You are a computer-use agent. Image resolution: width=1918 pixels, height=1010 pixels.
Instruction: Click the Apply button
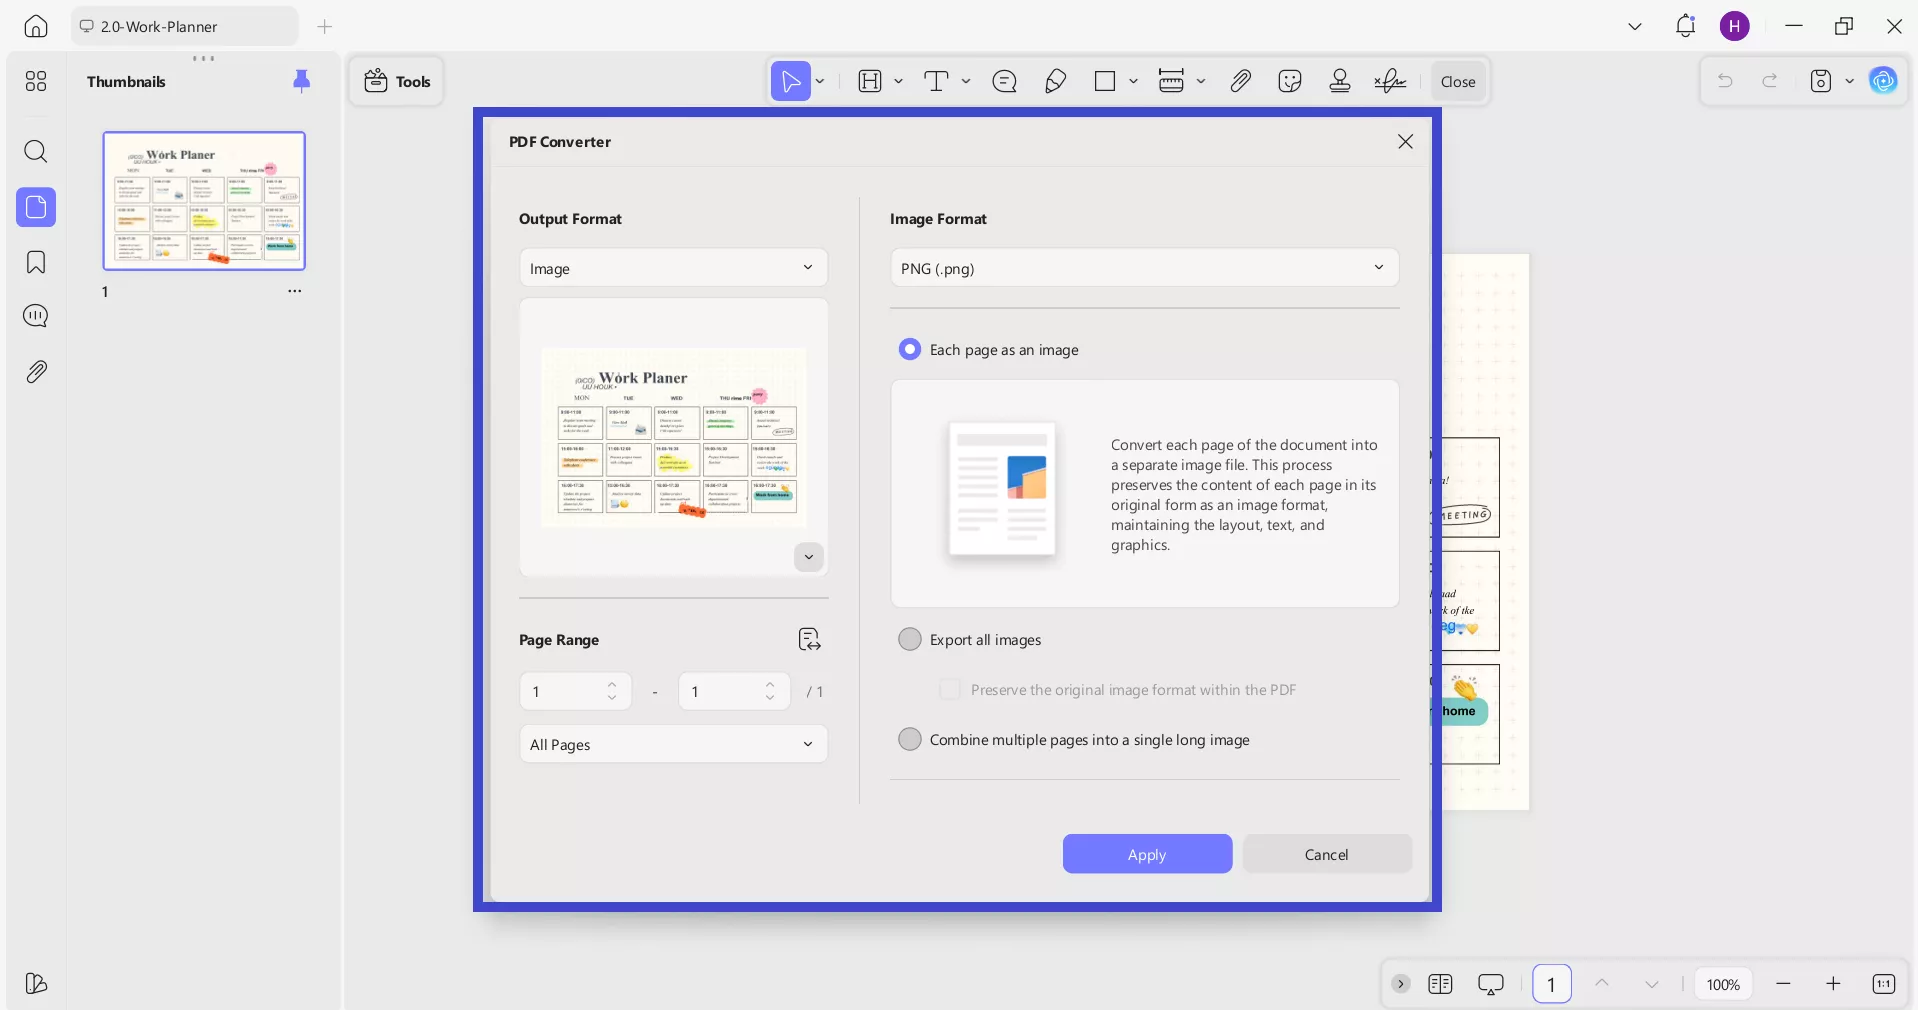click(x=1147, y=854)
